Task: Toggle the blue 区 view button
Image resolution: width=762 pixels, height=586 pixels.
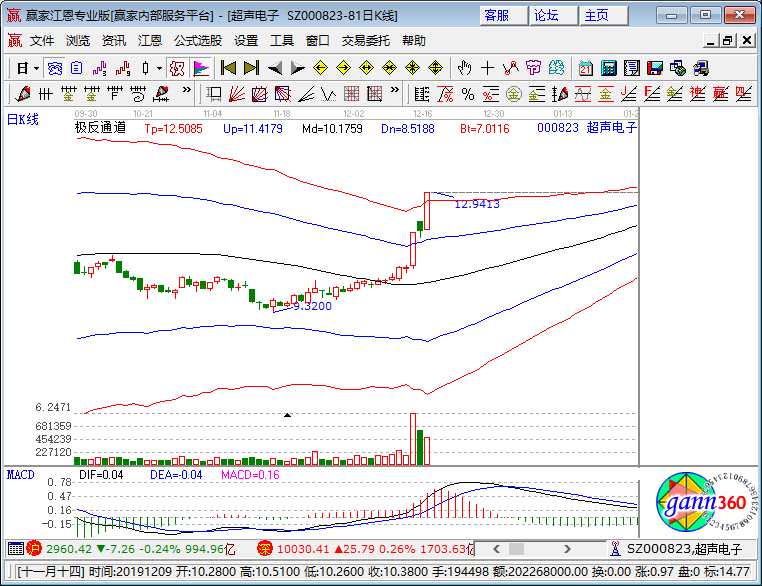Action: tap(54, 69)
